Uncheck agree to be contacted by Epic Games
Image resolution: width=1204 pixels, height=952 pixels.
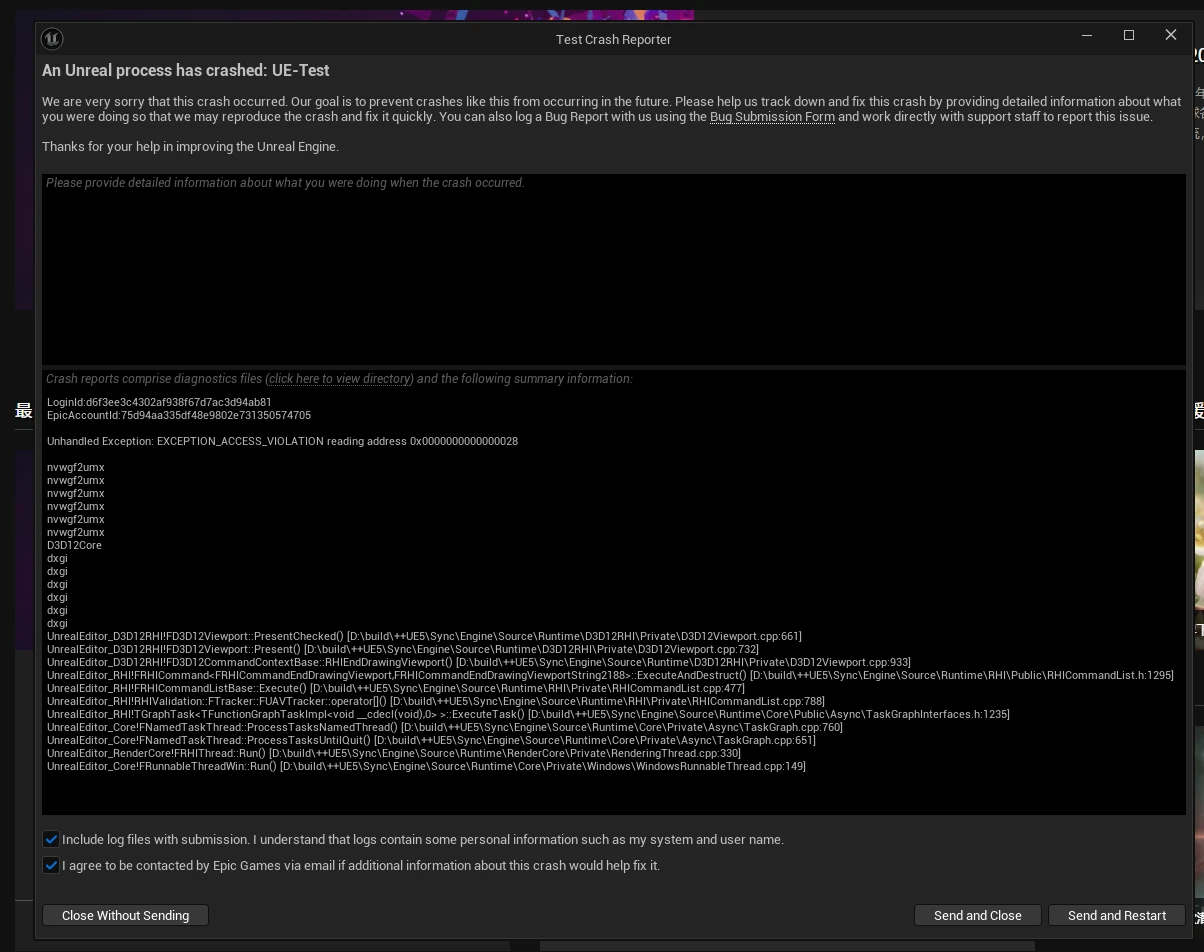(x=51, y=865)
